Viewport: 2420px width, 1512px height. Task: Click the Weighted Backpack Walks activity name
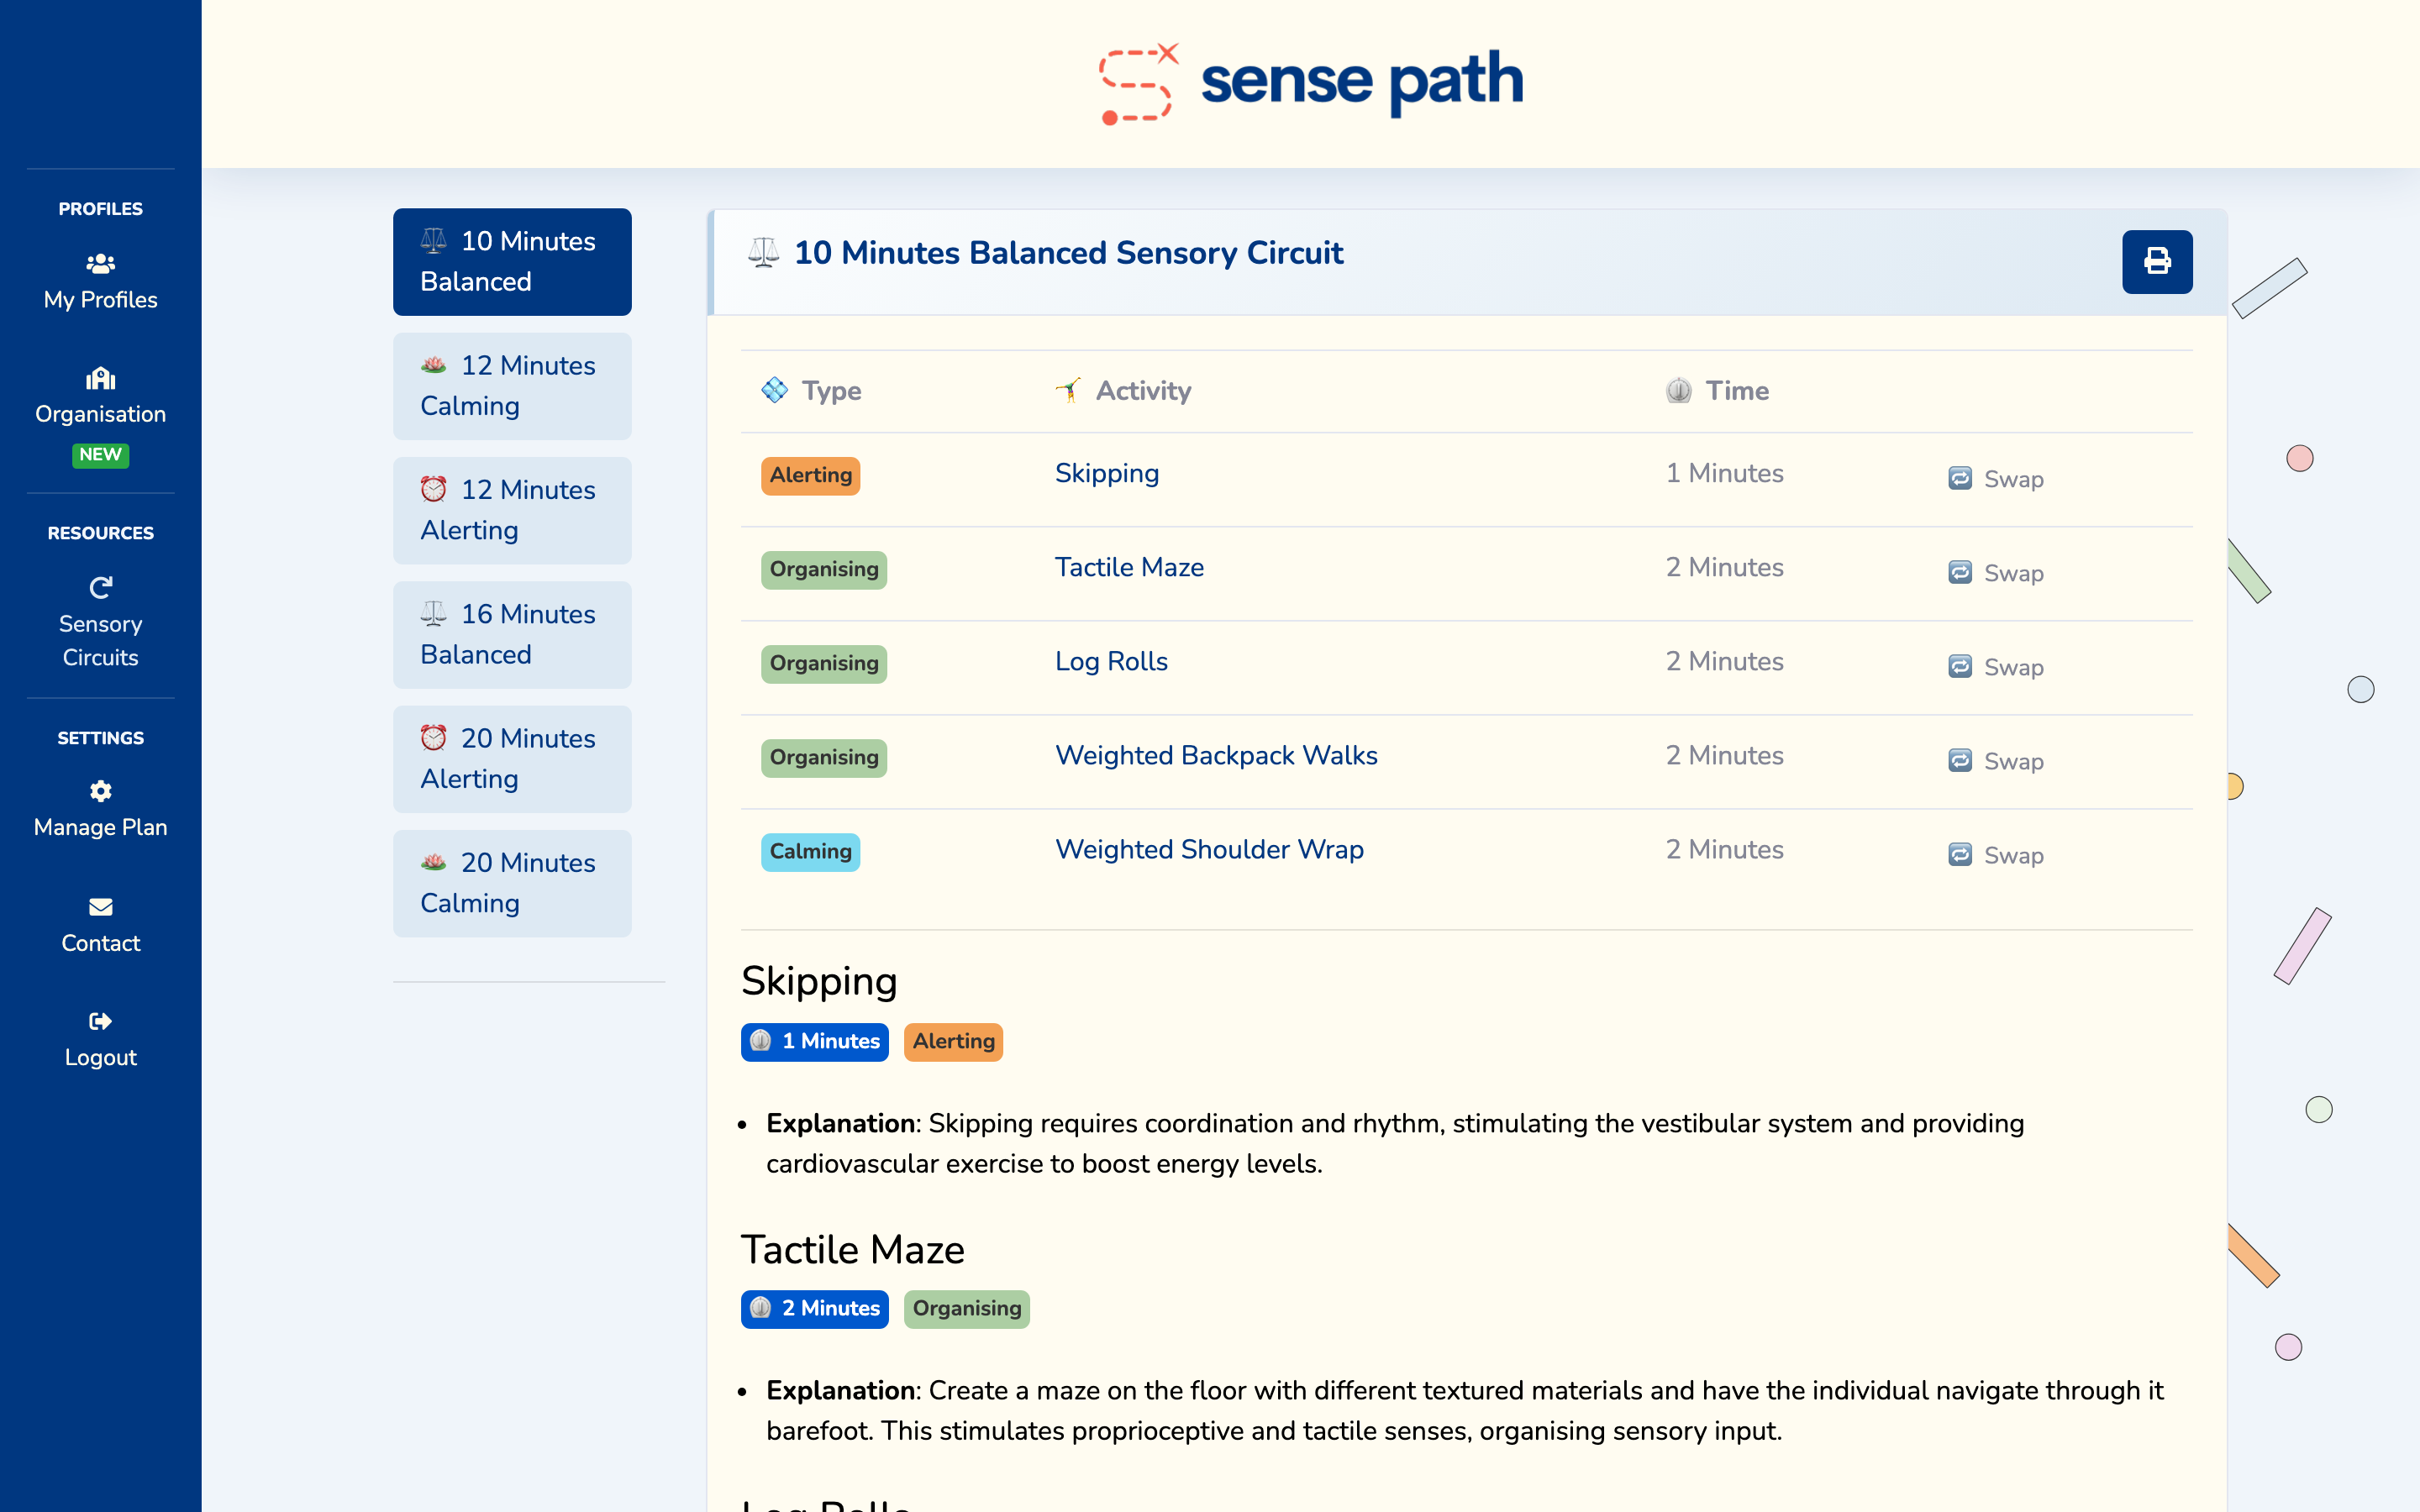click(x=1216, y=756)
